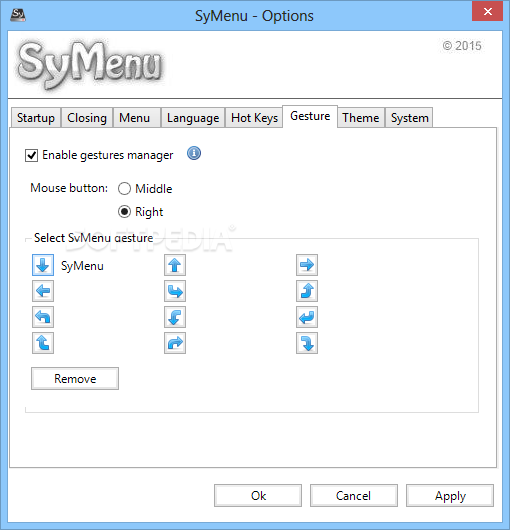Confirm settings with Ok button
This screenshot has width=510, height=530.
258,496
